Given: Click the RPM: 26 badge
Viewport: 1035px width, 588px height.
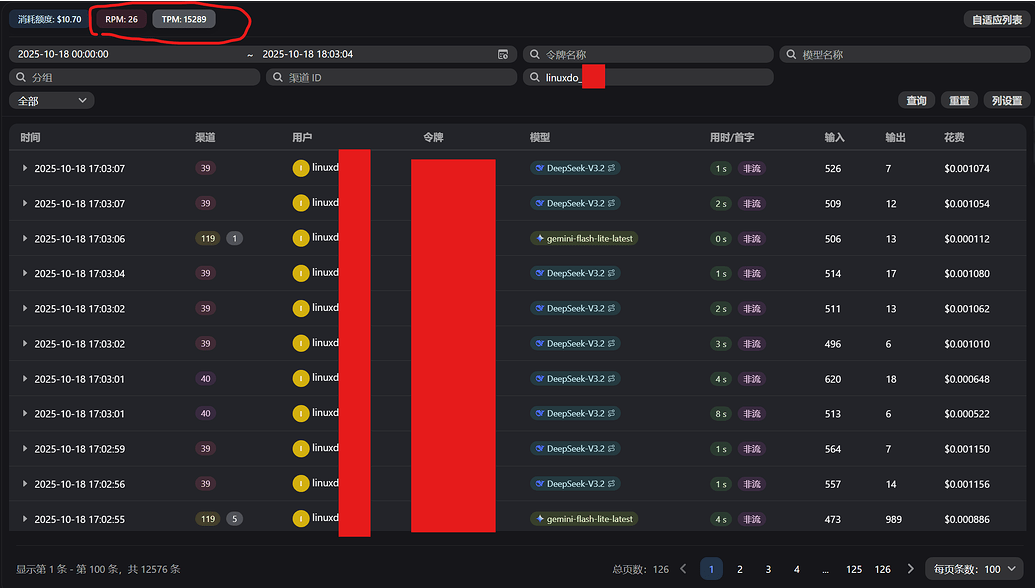Looking at the screenshot, I should coord(121,19).
